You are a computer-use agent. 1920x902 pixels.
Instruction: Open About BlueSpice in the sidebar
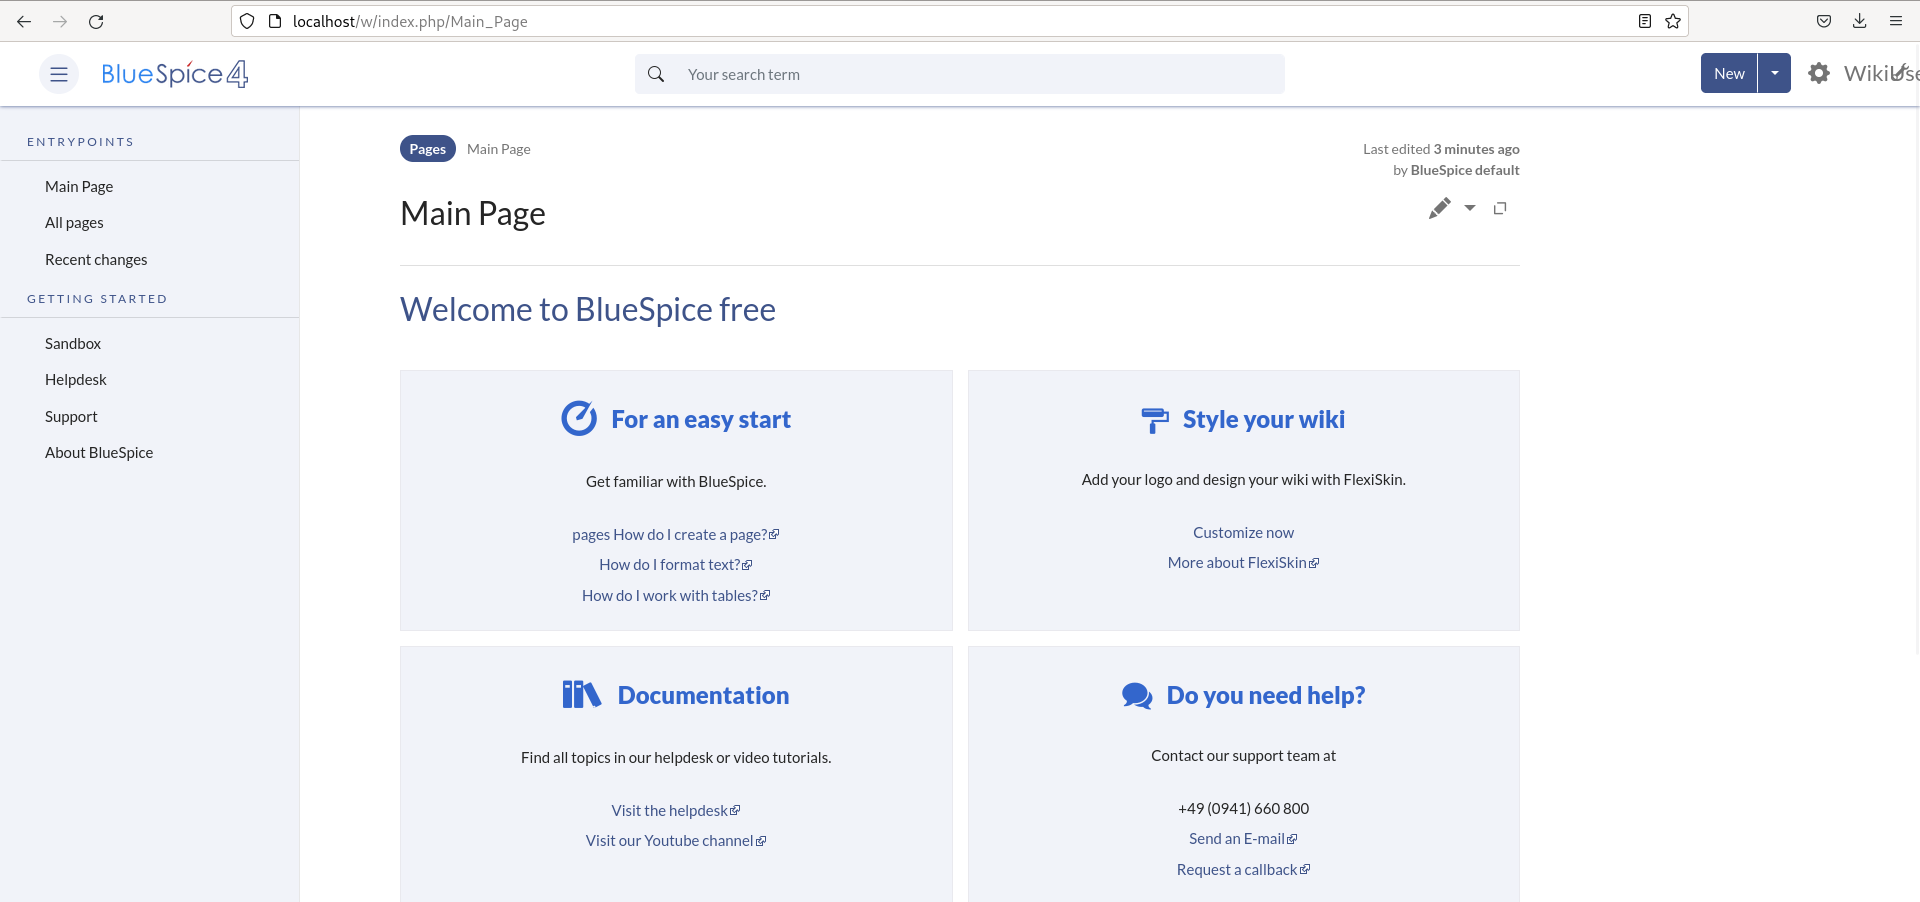pos(99,453)
